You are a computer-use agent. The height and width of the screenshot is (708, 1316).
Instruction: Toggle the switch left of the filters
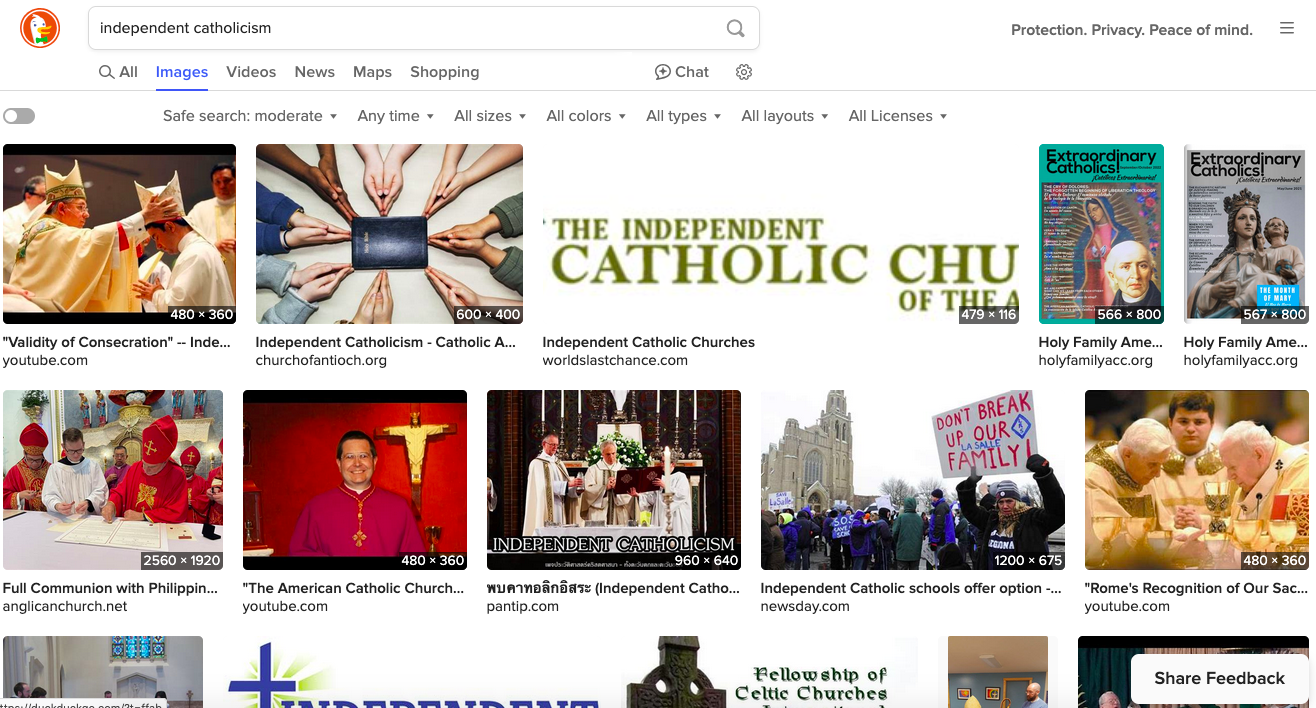click(x=19, y=116)
